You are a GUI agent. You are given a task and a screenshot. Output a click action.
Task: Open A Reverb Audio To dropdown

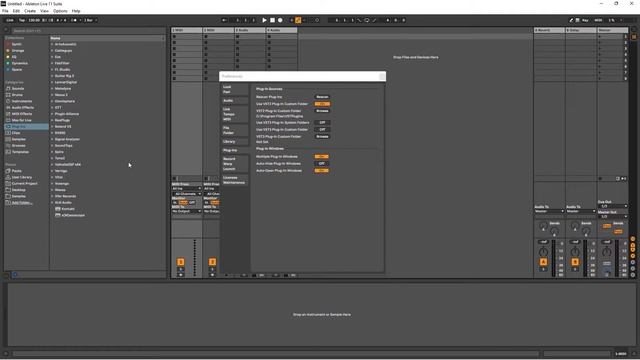[x=549, y=211]
